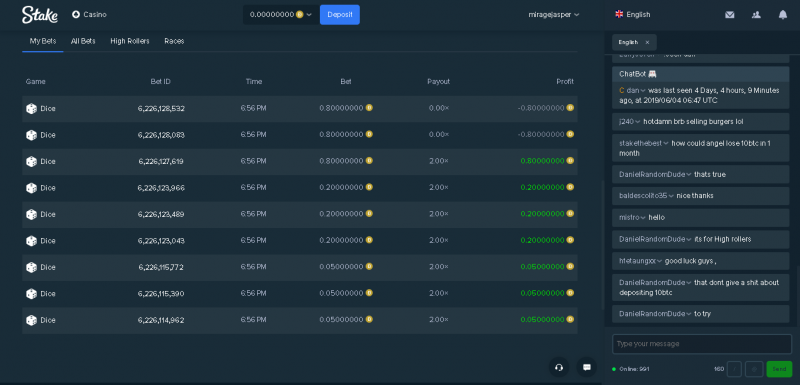The height and width of the screenshot is (385, 800).
Task: Close the English chat room tab
Action: pos(647,42)
